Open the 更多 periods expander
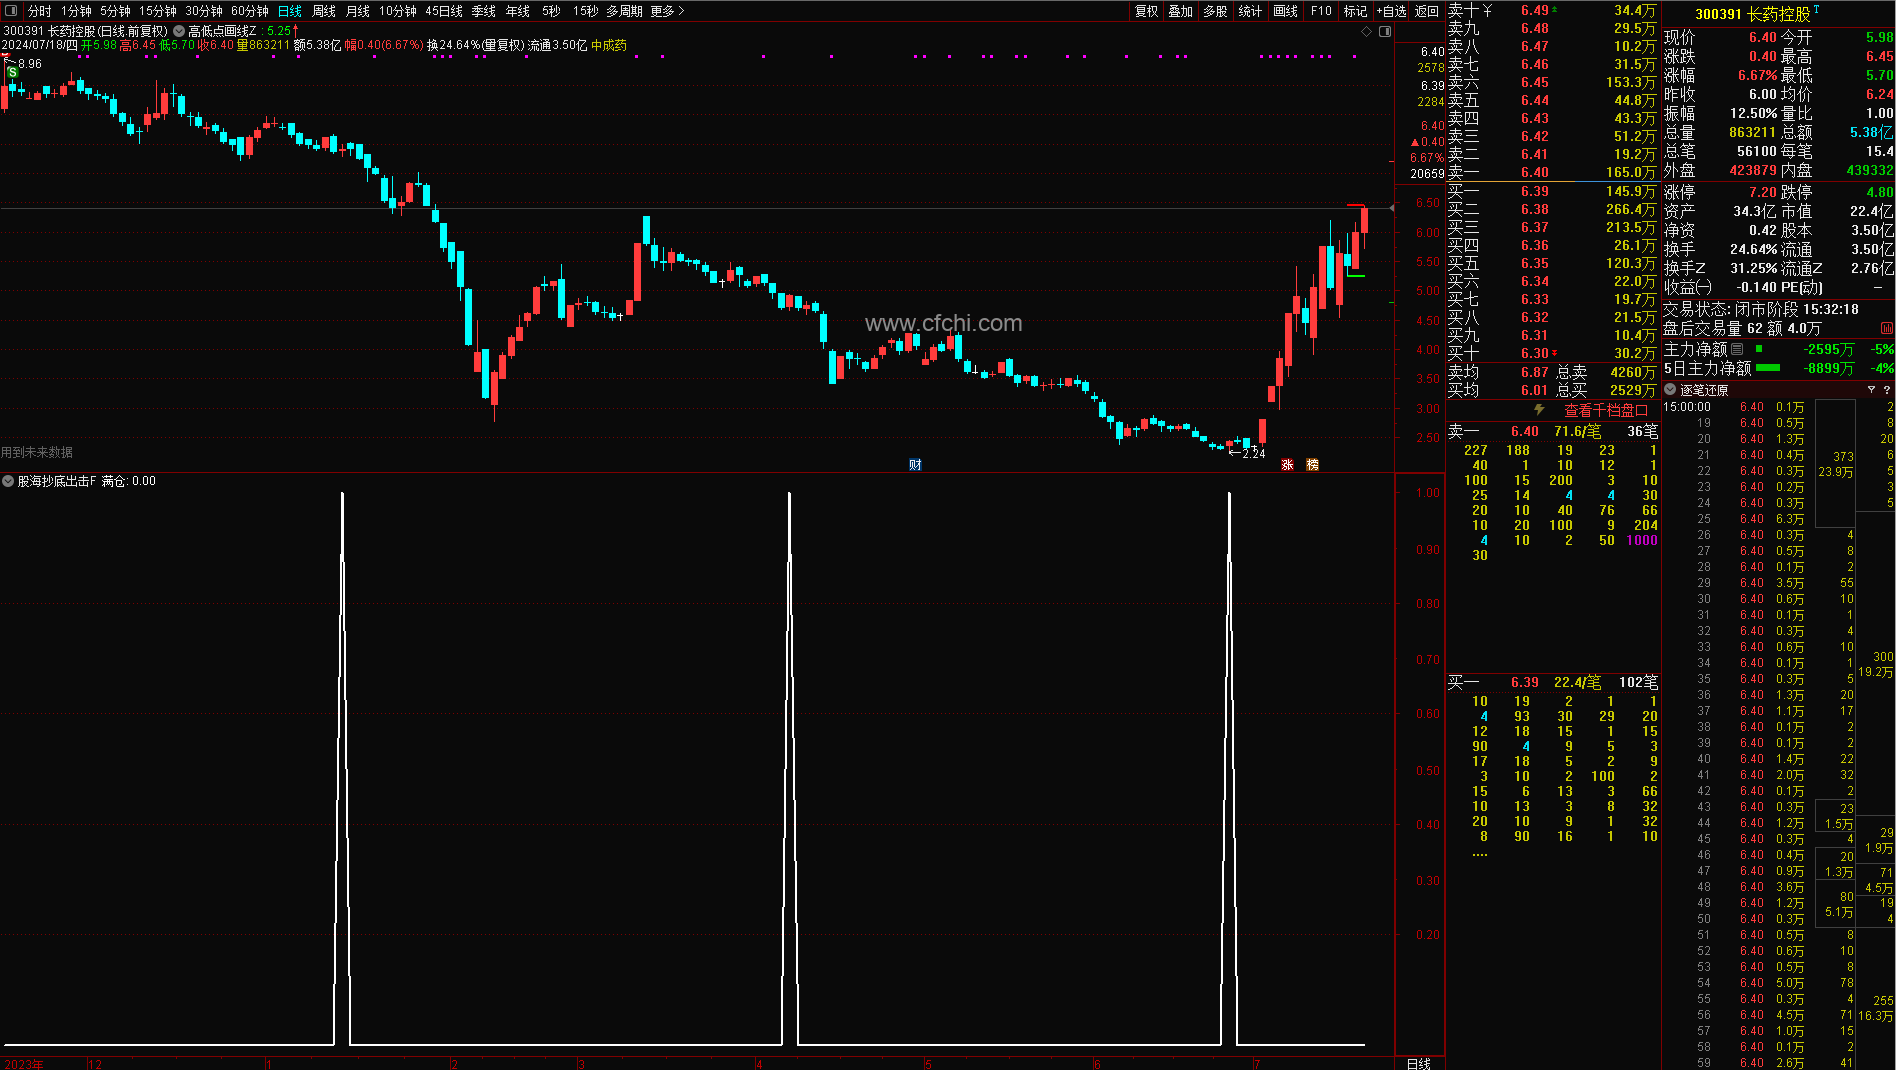Viewport: 1897px width, 1070px height. tap(667, 11)
